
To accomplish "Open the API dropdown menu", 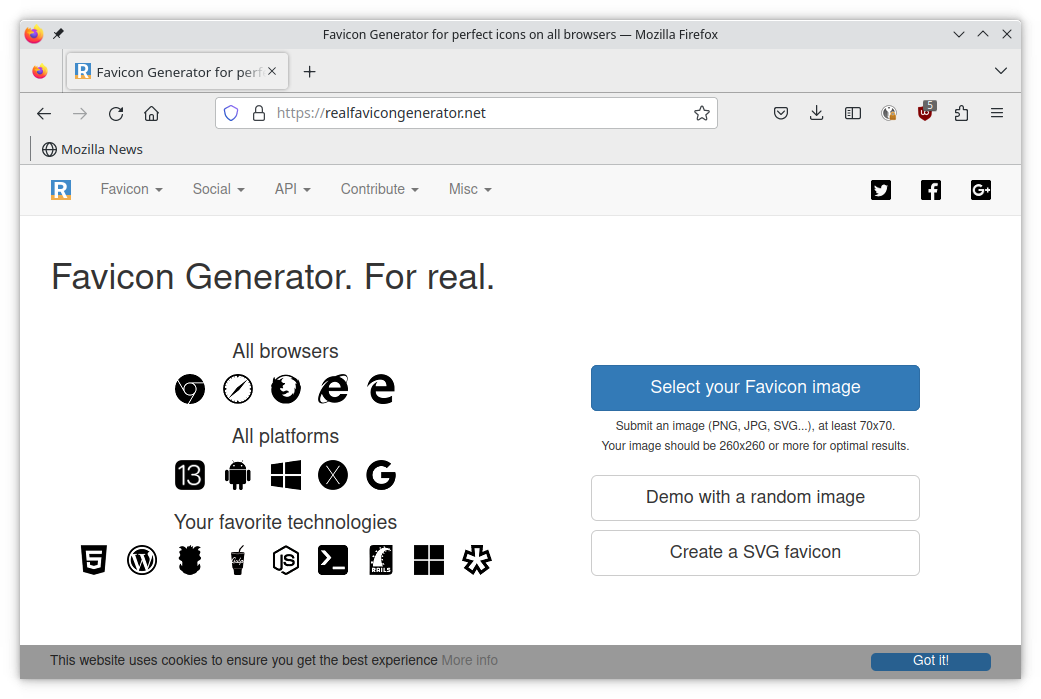I will 292,189.
